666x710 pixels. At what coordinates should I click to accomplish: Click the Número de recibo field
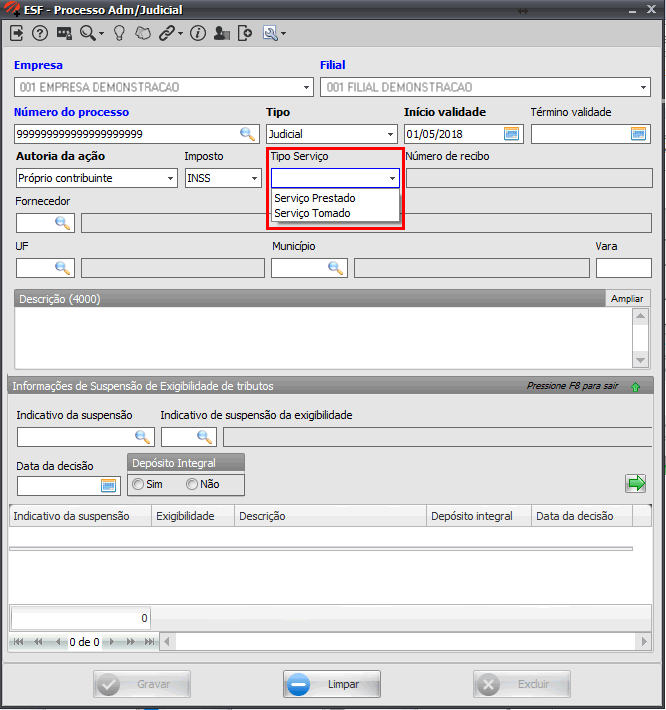(529, 178)
